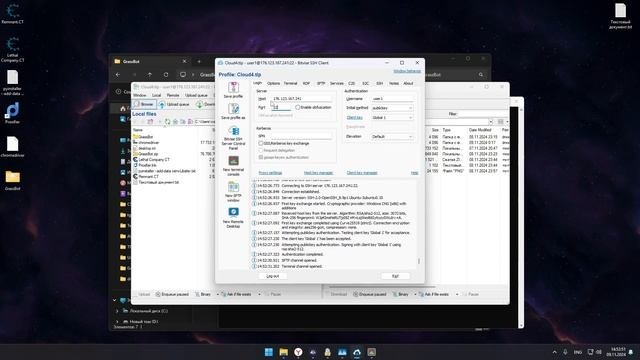Open Lethal Company CT desktop icon
Viewport: 640px width, 360px height.
point(13,50)
